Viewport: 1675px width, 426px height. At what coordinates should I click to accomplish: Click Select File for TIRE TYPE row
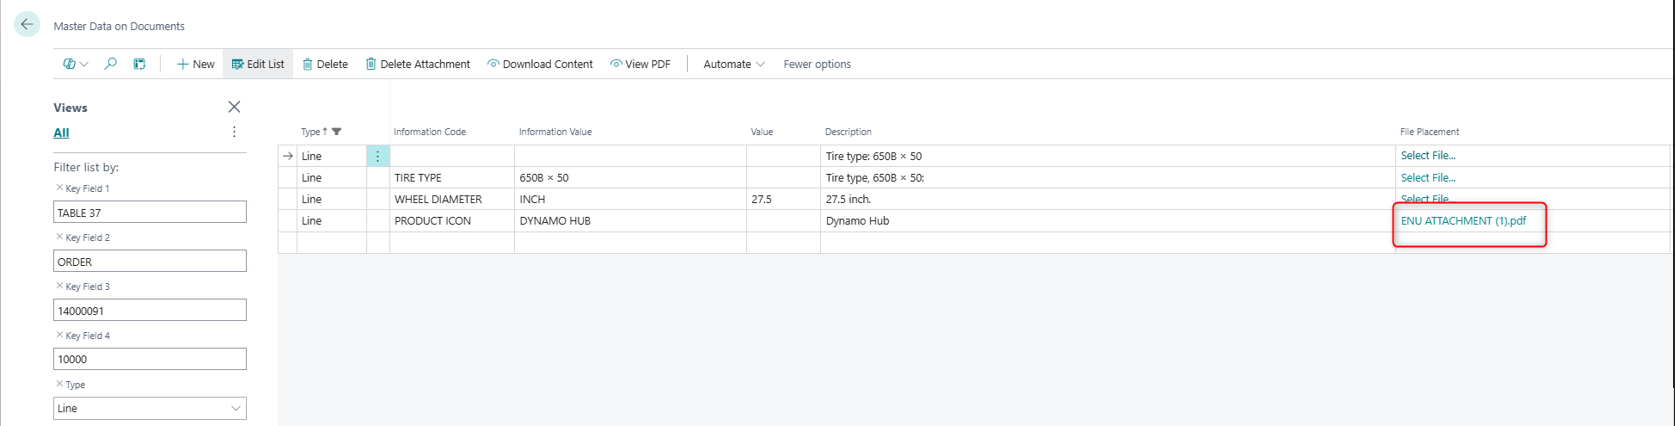(x=1427, y=178)
